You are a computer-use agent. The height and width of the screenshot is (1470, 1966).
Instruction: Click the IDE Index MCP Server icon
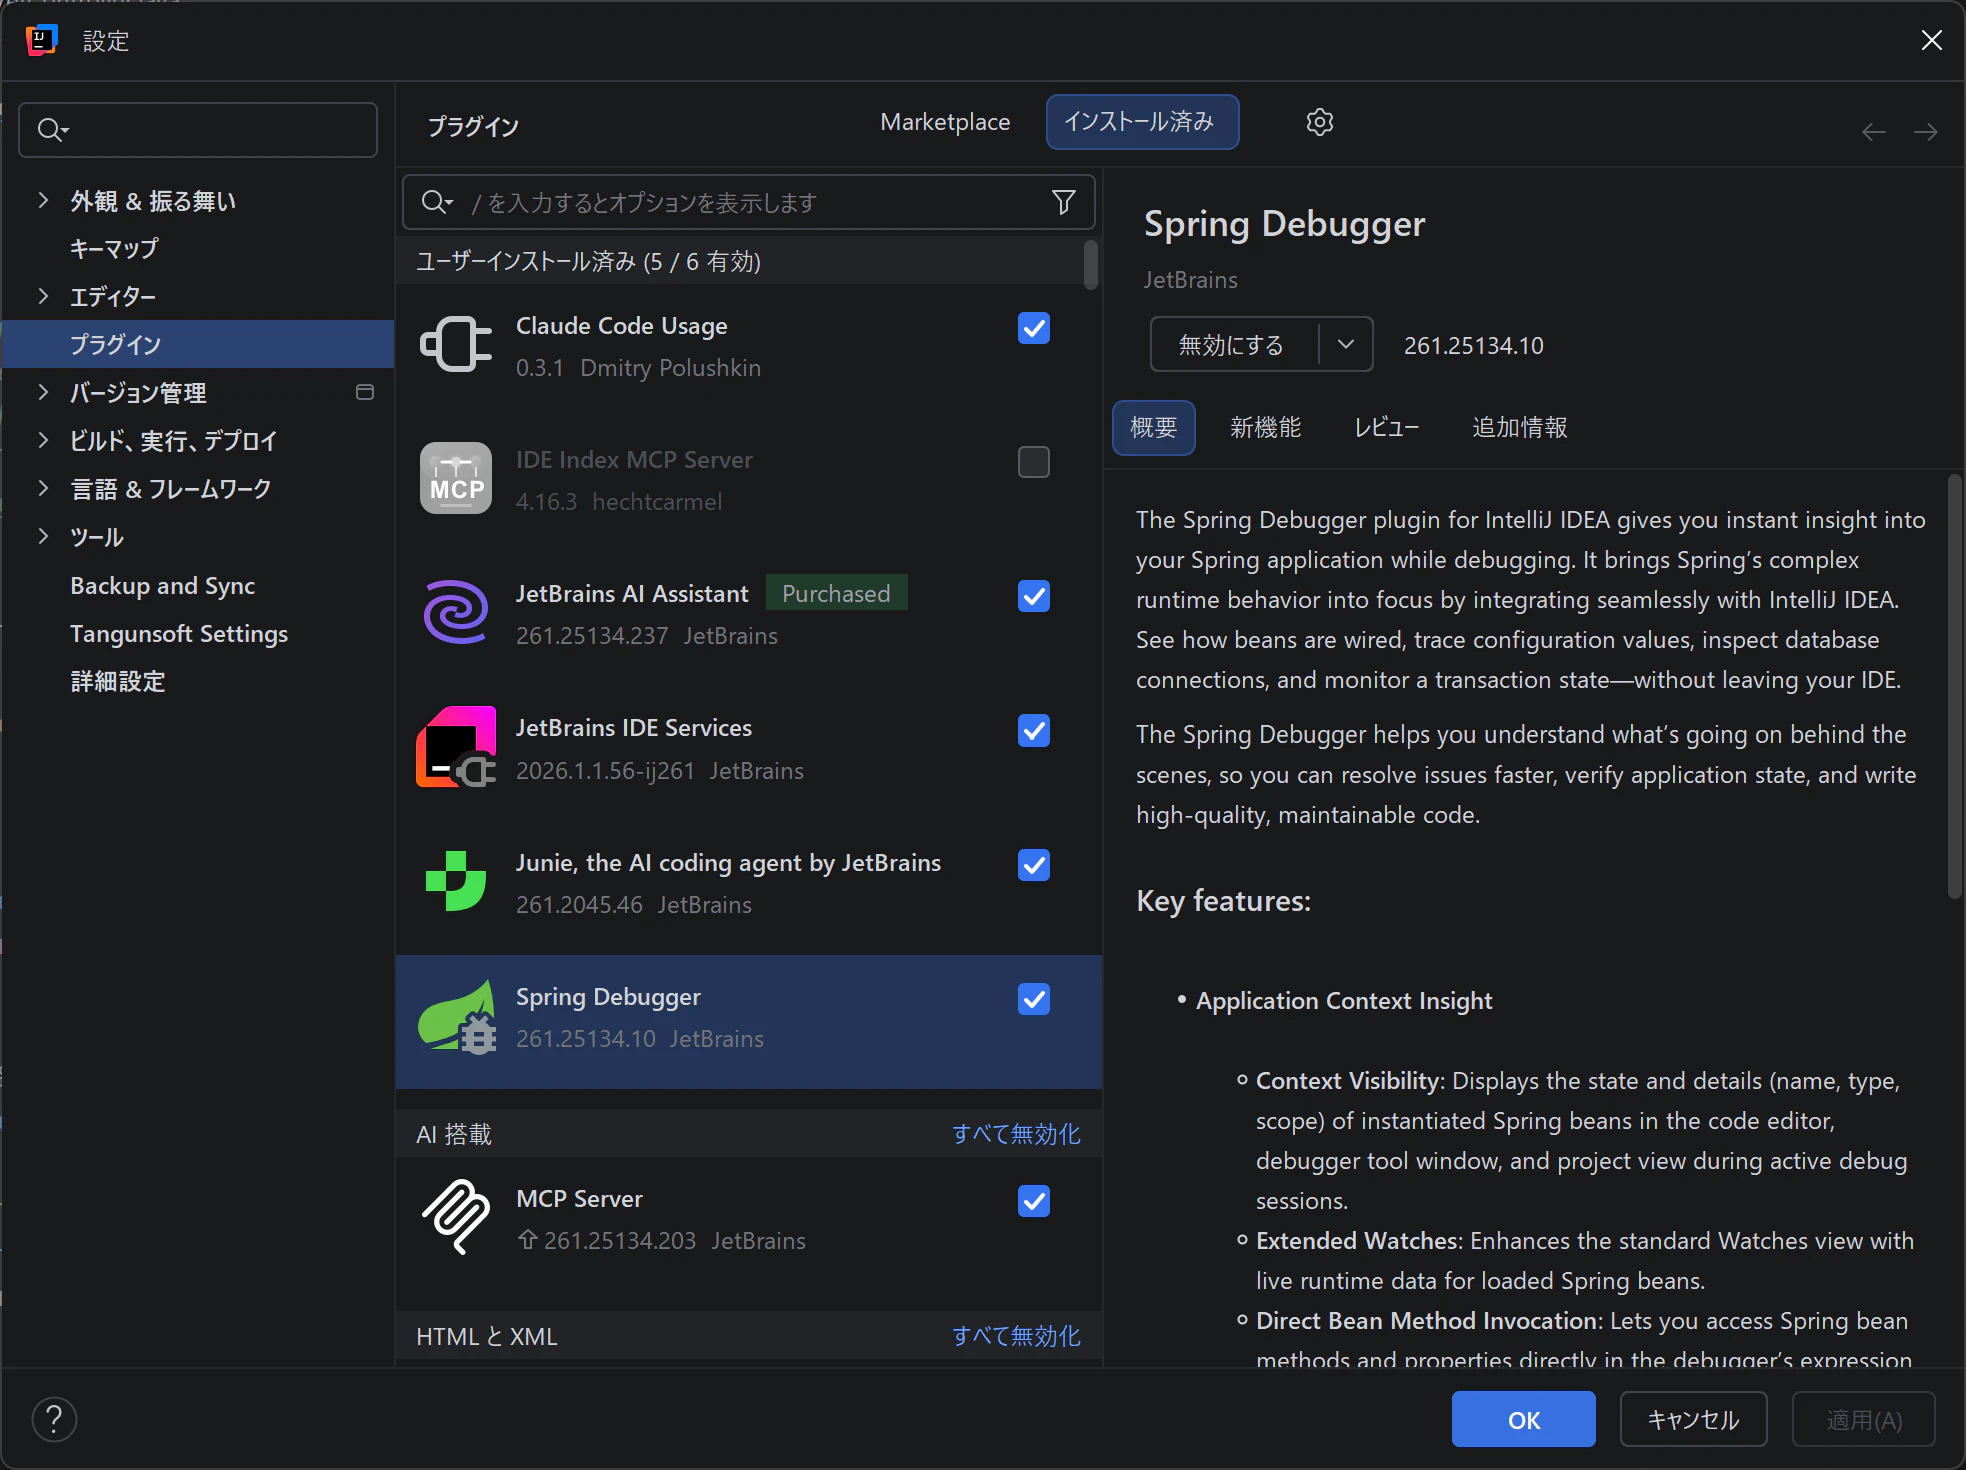pos(456,478)
